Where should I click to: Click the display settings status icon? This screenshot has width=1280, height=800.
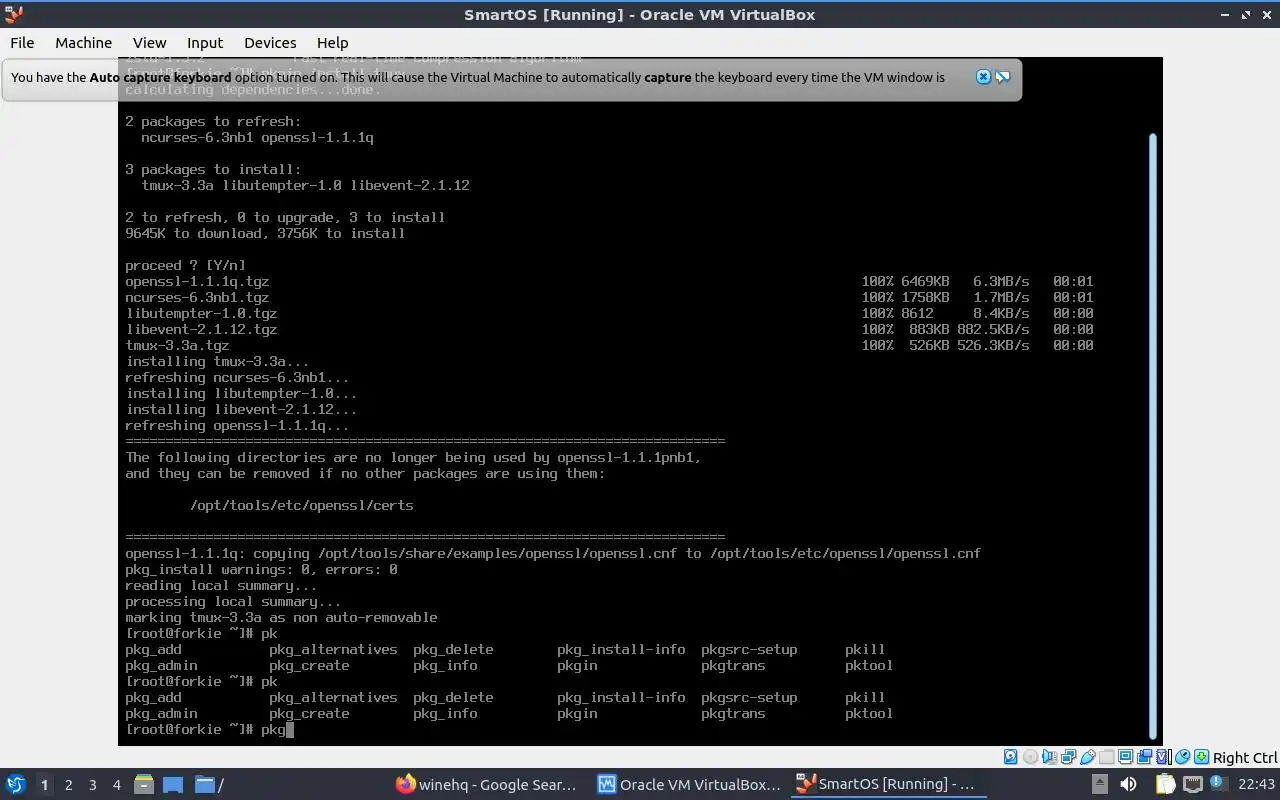click(x=1125, y=757)
